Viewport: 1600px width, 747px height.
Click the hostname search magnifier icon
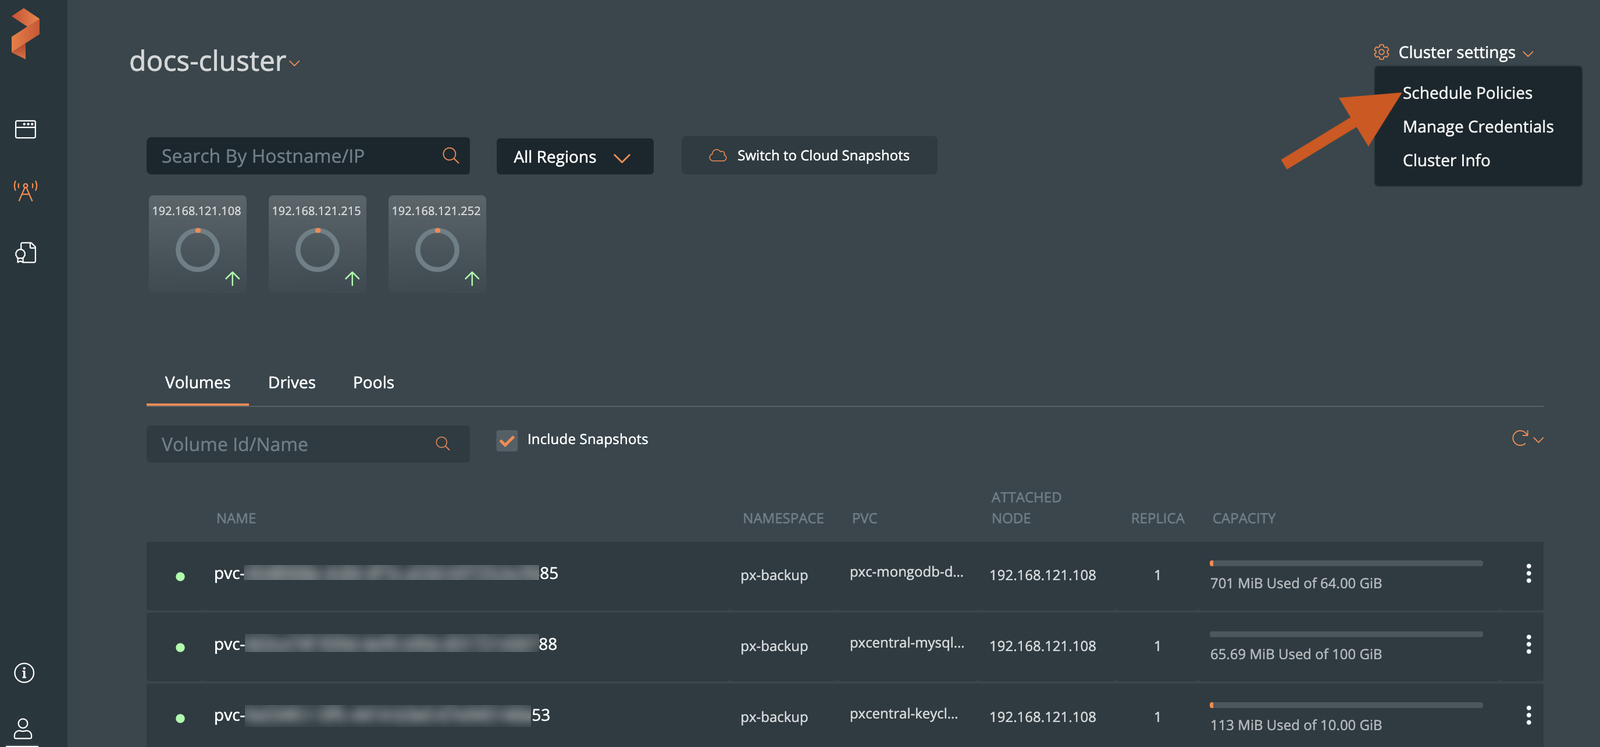[451, 156]
